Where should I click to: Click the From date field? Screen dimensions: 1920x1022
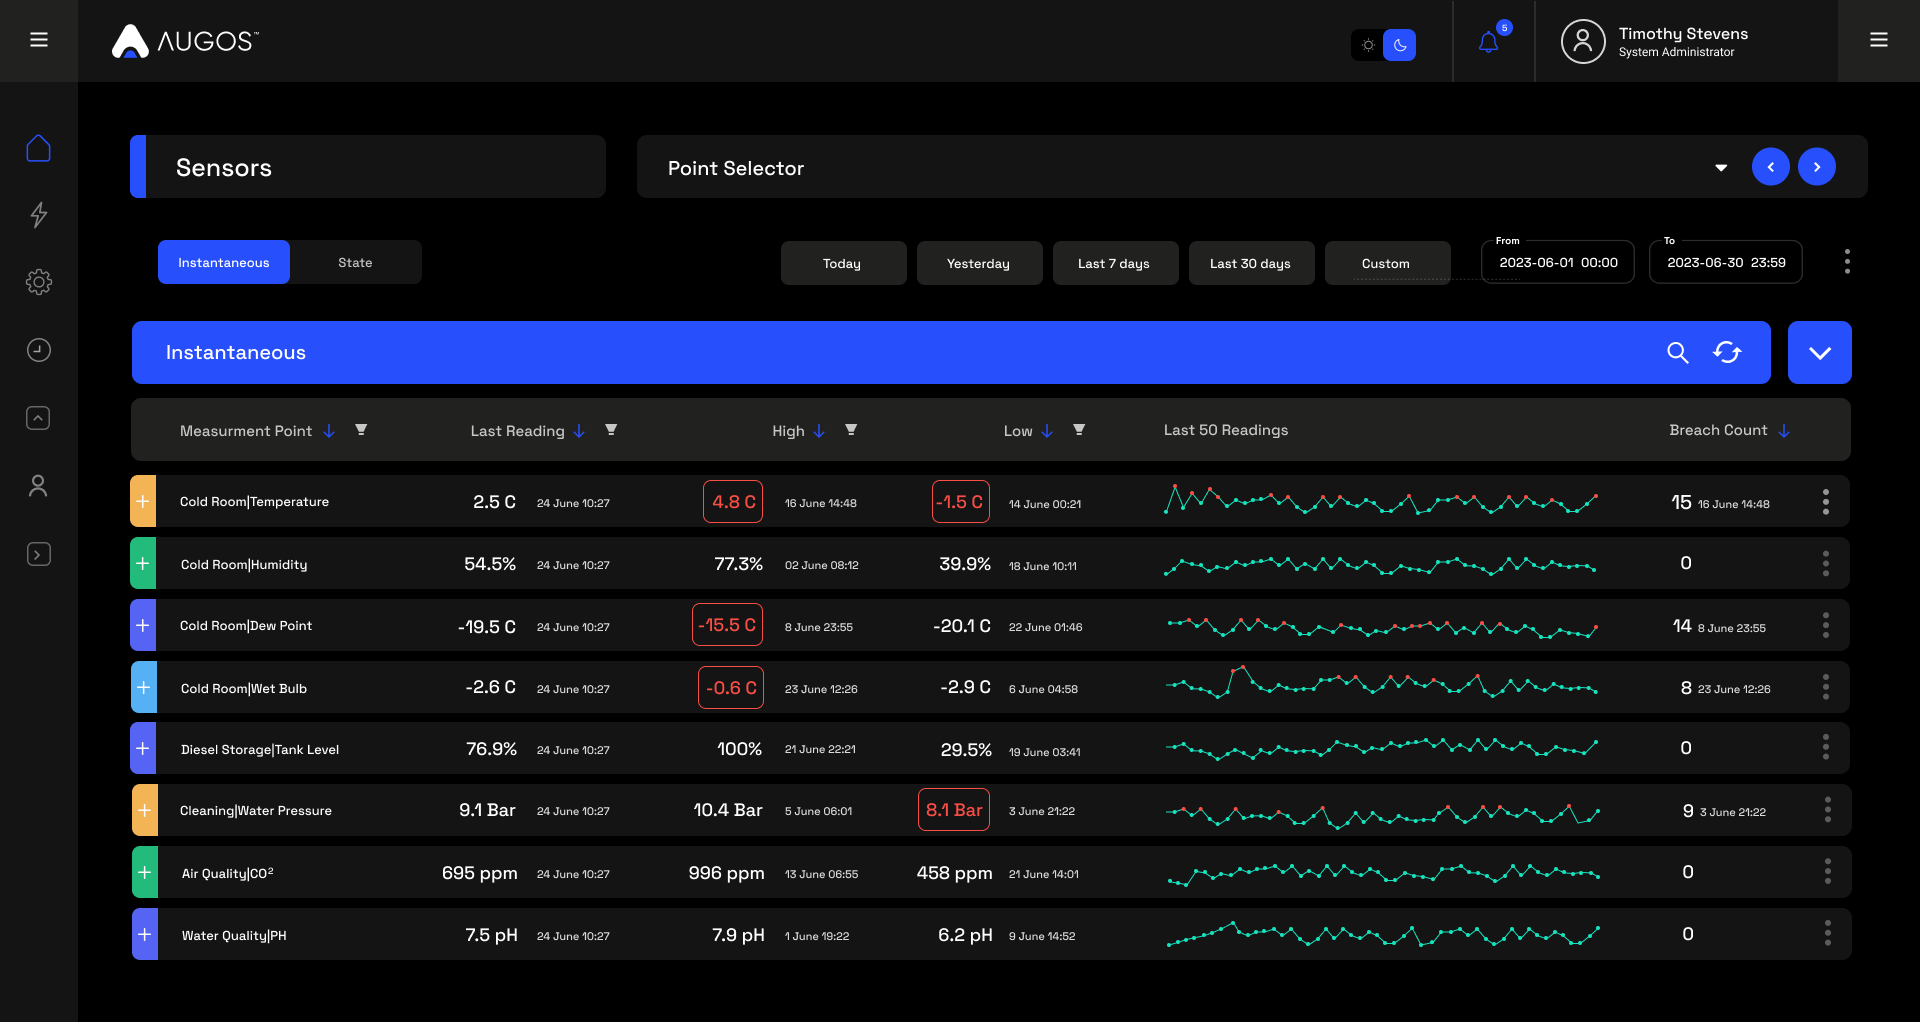pyautogui.click(x=1557, y=262)
